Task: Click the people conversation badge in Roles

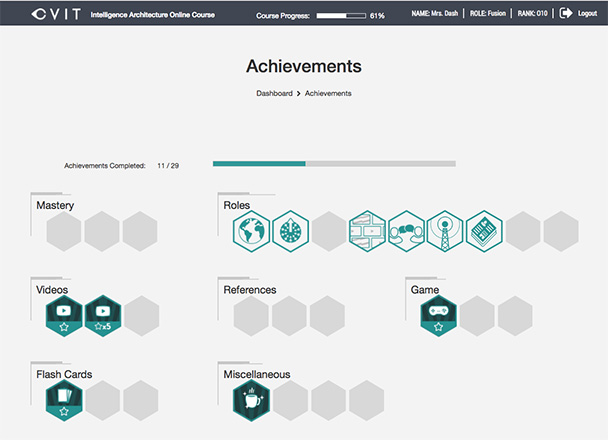Action: click(406, 231)
